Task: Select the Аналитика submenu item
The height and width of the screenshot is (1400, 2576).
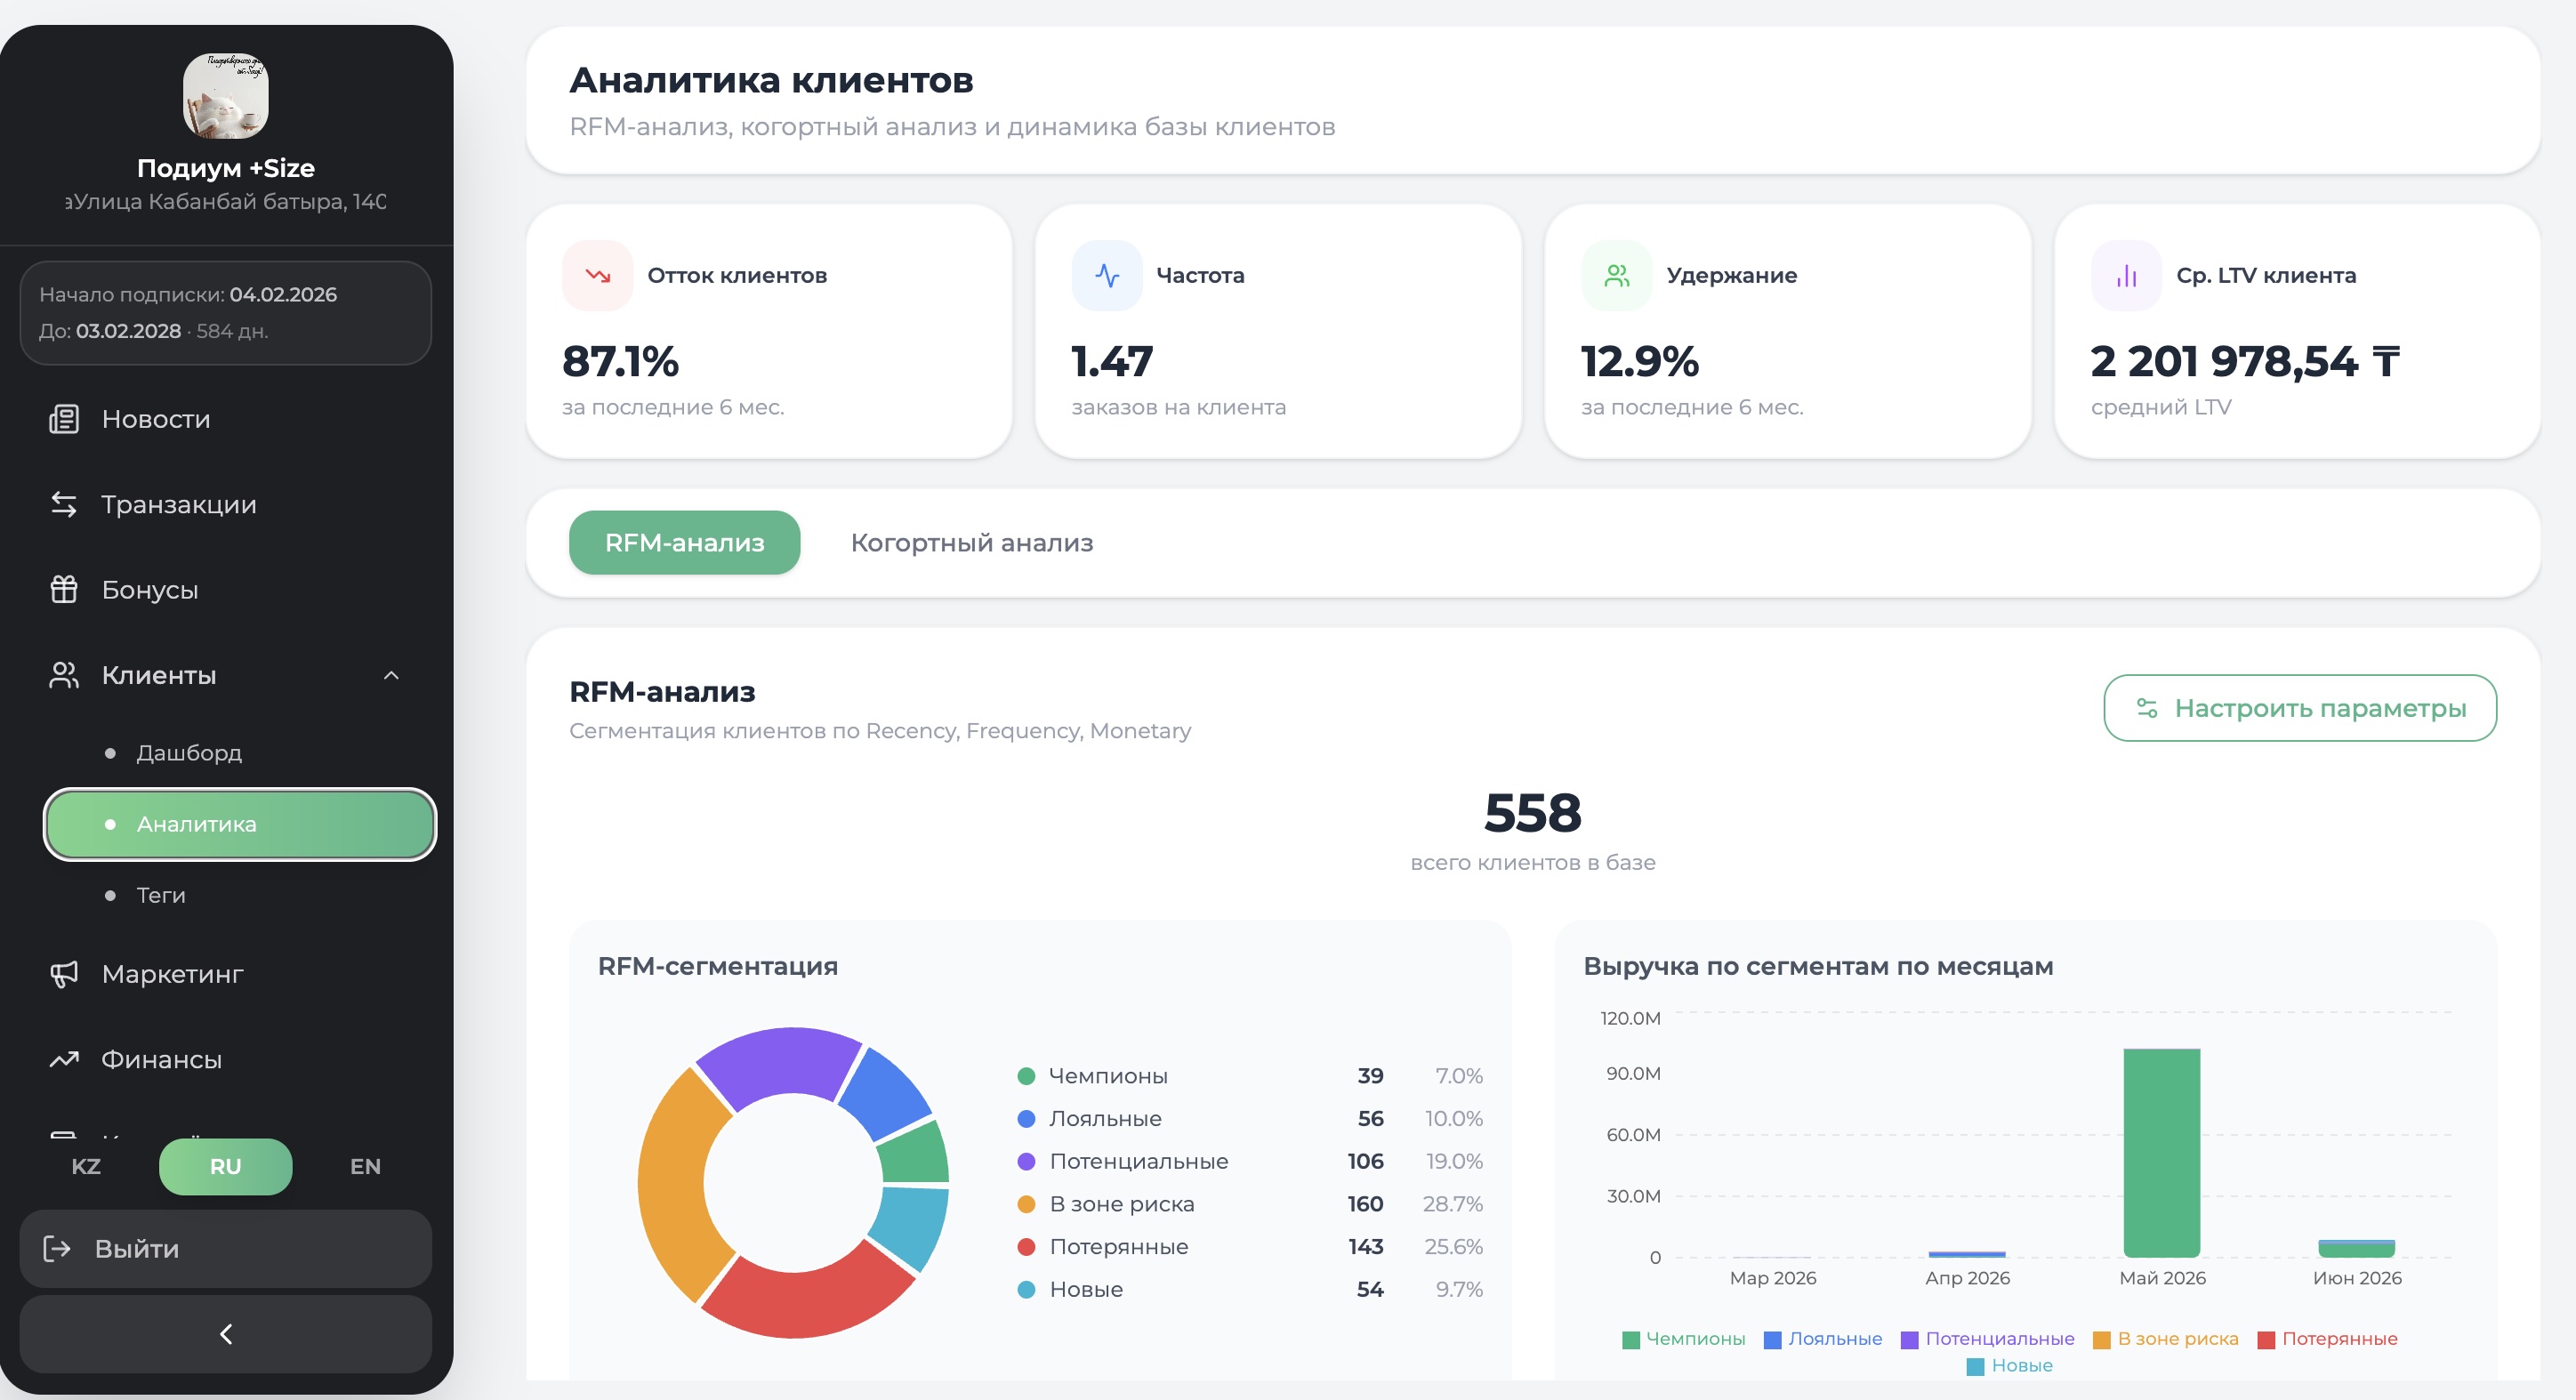Action: (240, 824)
